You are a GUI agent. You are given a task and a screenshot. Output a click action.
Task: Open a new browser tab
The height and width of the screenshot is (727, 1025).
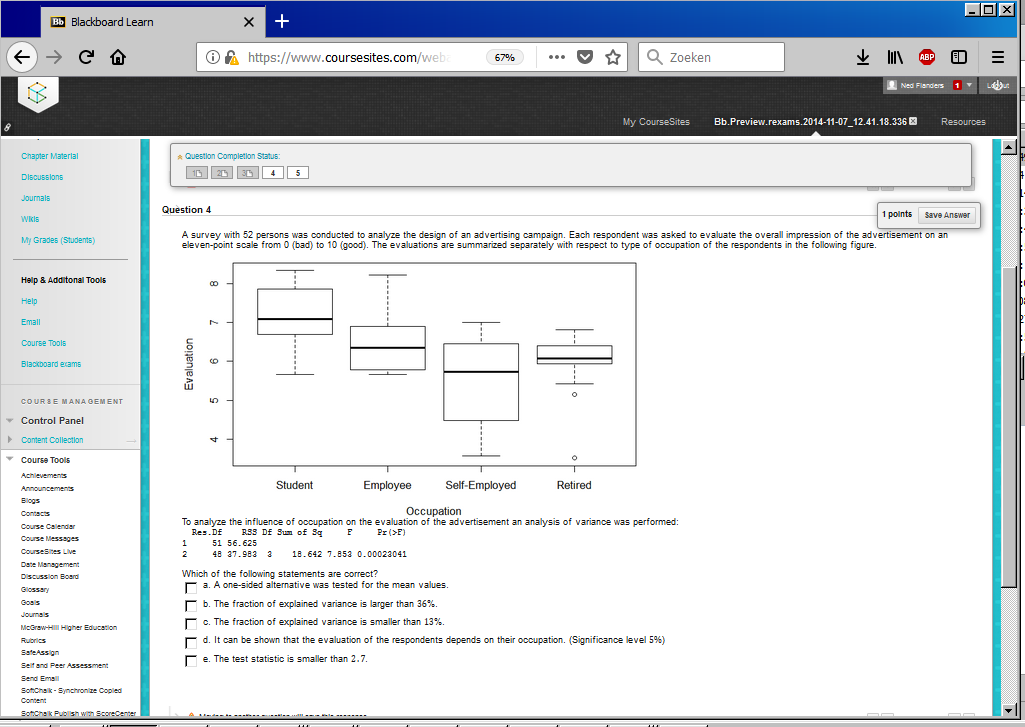[282, 22]
